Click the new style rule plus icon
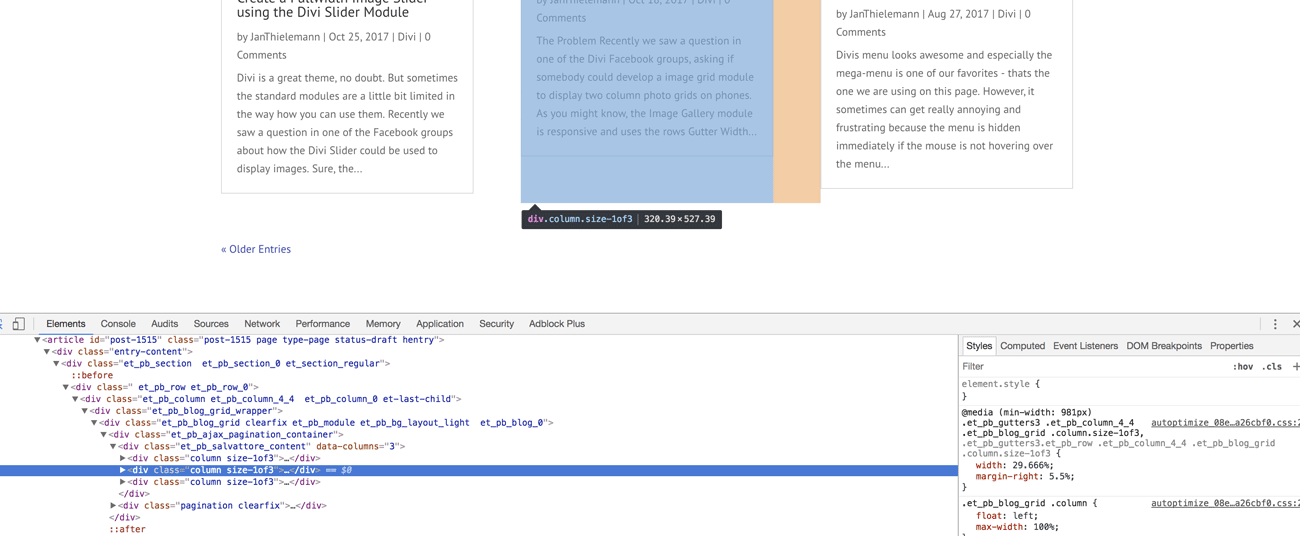The width and height of the screenshot is (1300, 536). (x=1296, y=367)
